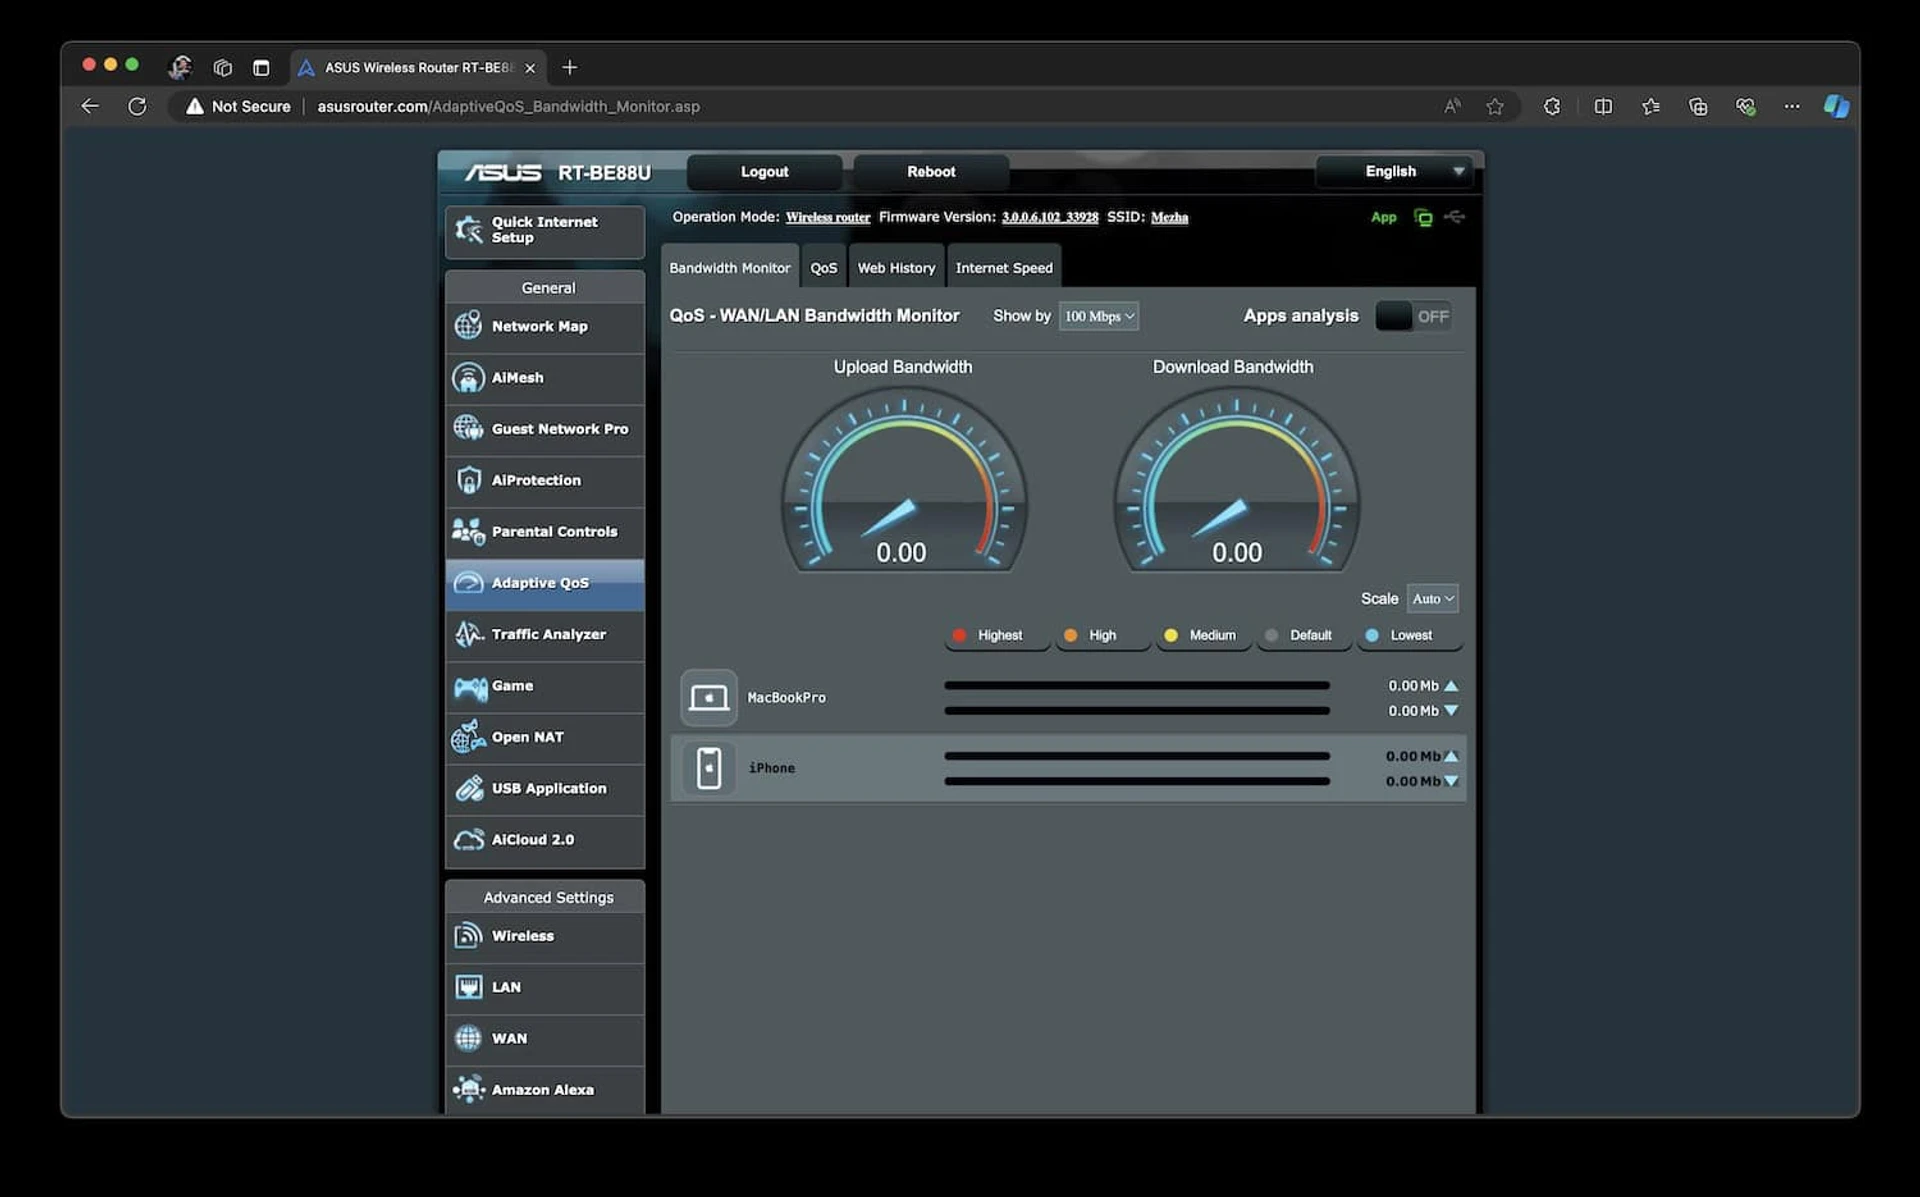
Task: Click the USB status icon in header
Action: [1455, 217]
